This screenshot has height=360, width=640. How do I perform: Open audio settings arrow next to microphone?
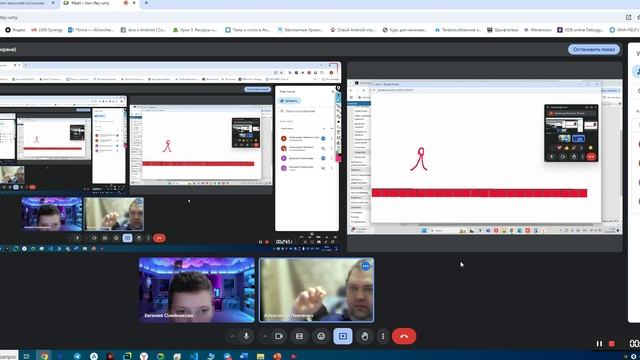coord(232,336)
